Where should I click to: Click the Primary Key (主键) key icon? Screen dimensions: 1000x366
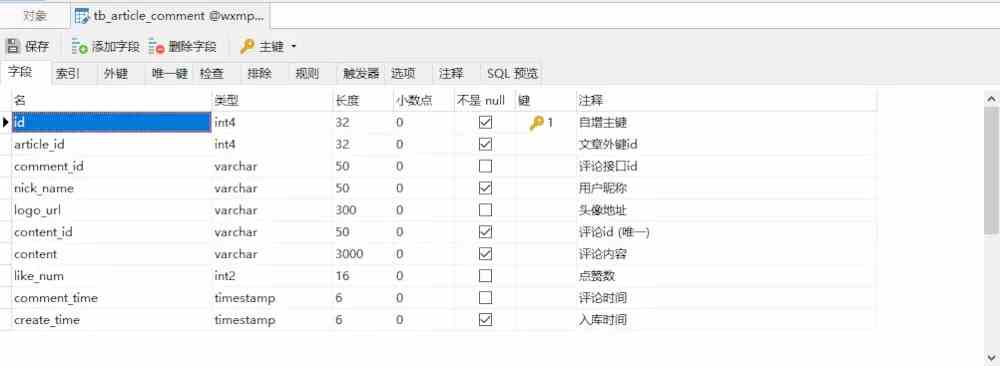tap(247, 47)
